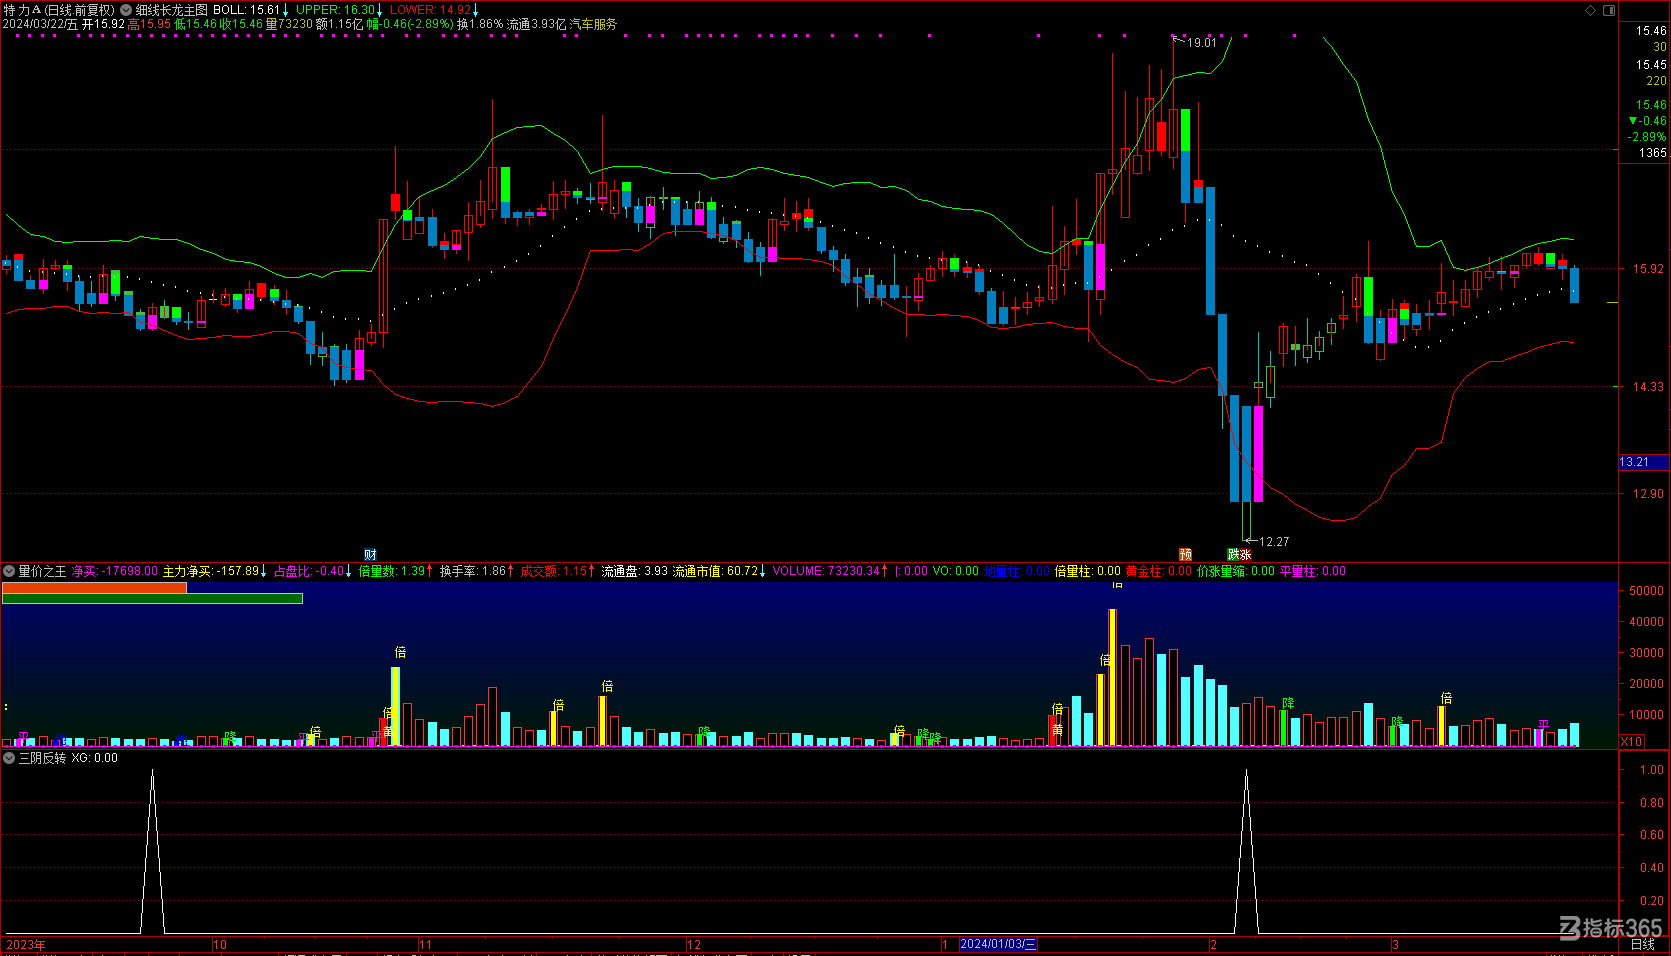Click the stock title 特力A (日线,前复权)
Screen dimensions: 1671x956
[59, 10]
